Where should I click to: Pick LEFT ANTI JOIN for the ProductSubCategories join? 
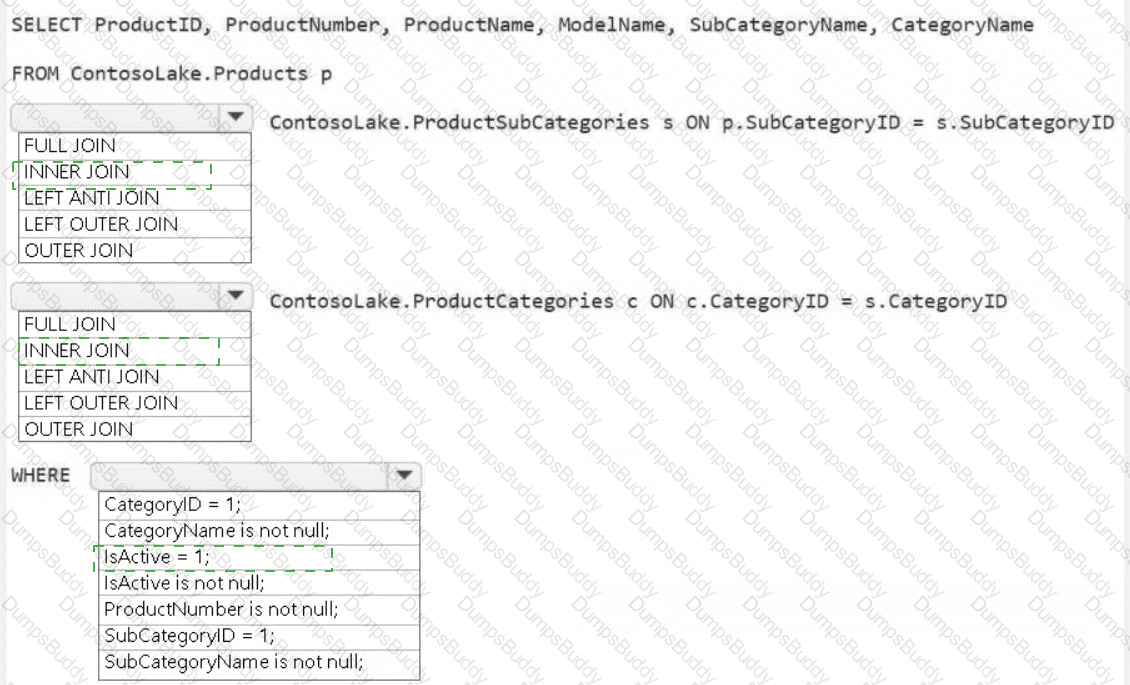[91, 198]
